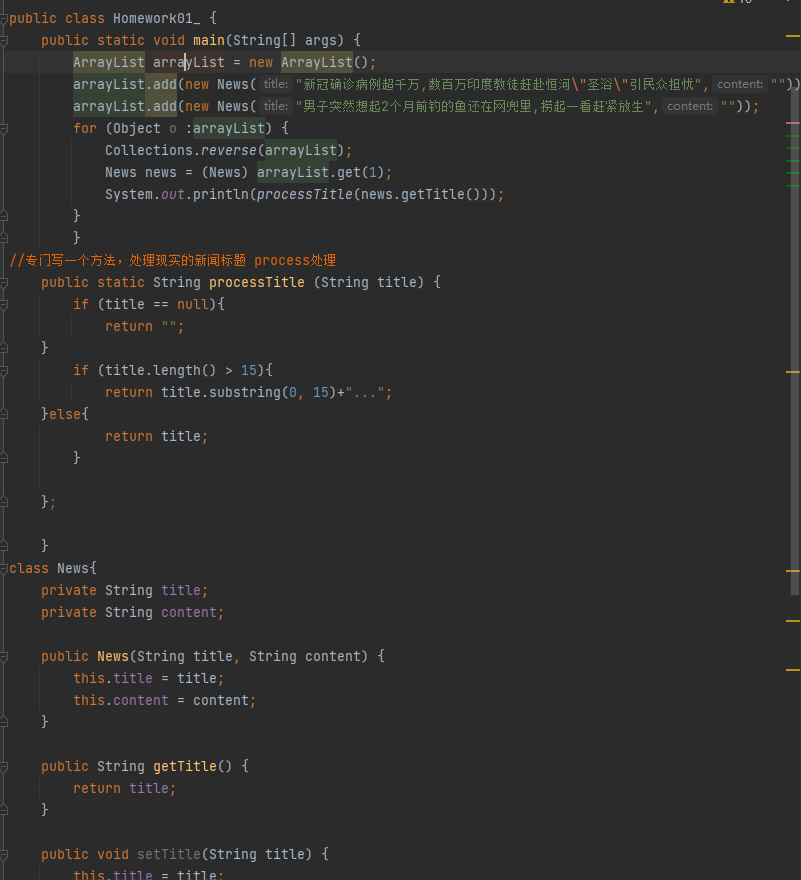
Task: Collapse the class News fold marker
Action: click(4, 569)
